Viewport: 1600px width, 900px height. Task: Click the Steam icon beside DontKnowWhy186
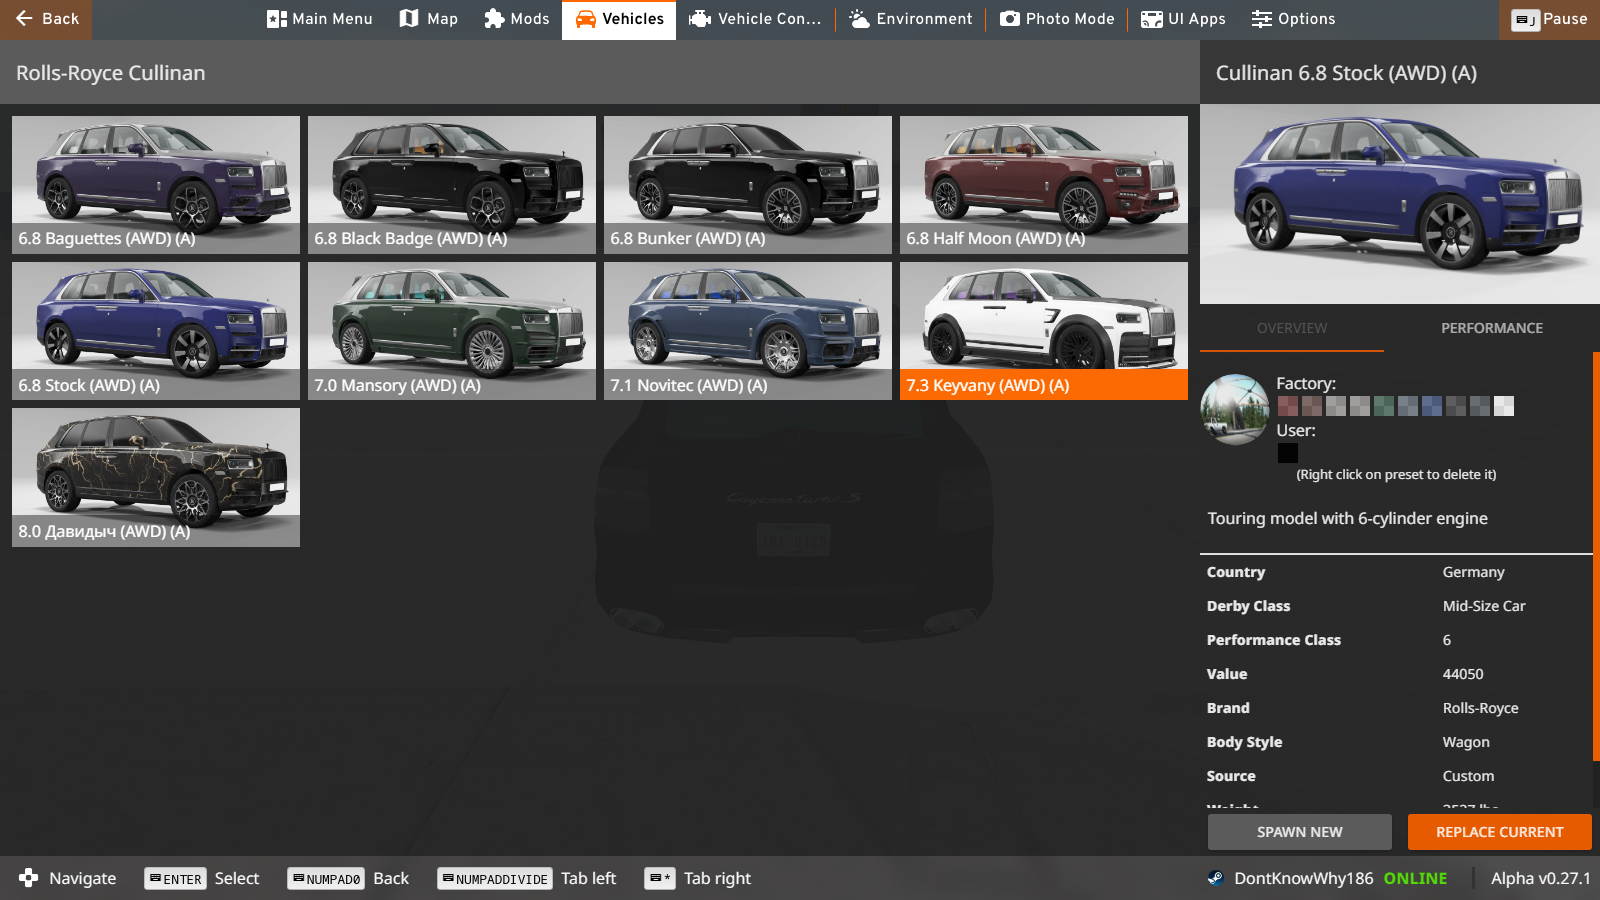click(1215, 878)
